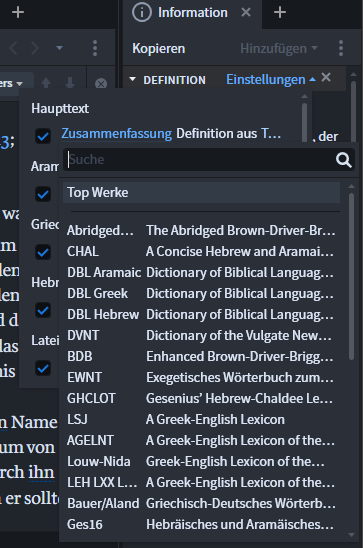Click the search magnifier icon
The width and height of the screenshot is (363, 548).
coord(343,160)
